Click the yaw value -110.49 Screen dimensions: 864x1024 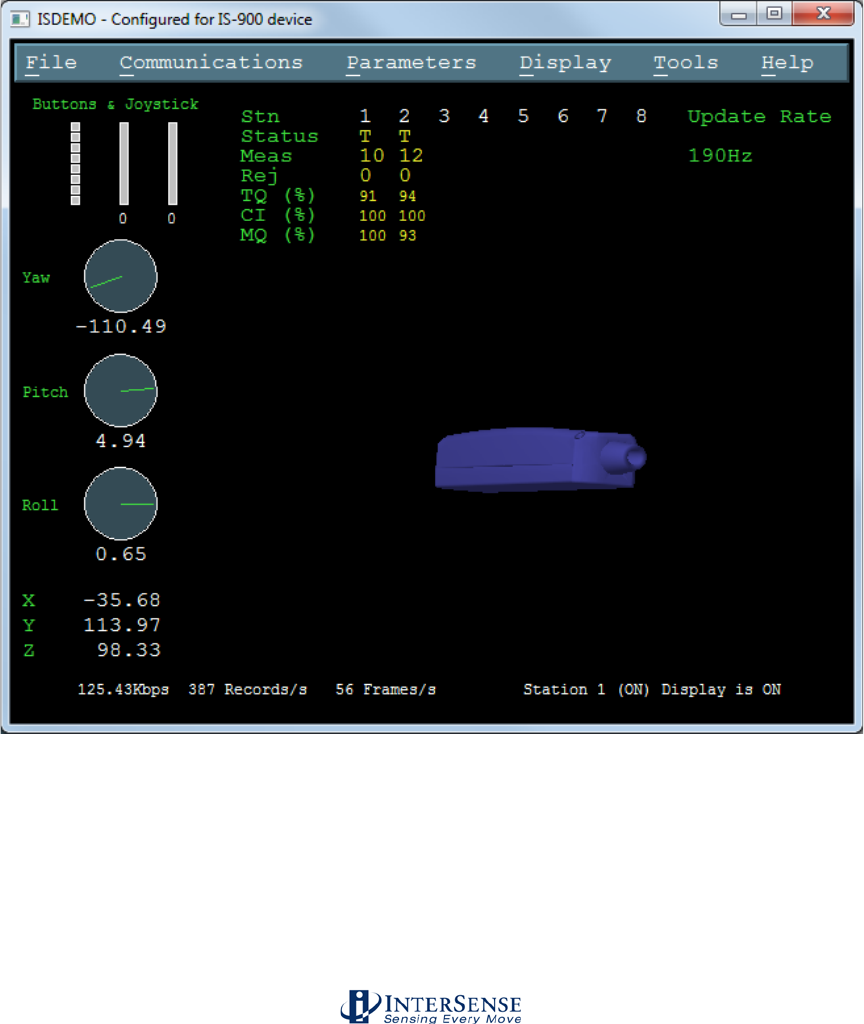click(121, 327)
